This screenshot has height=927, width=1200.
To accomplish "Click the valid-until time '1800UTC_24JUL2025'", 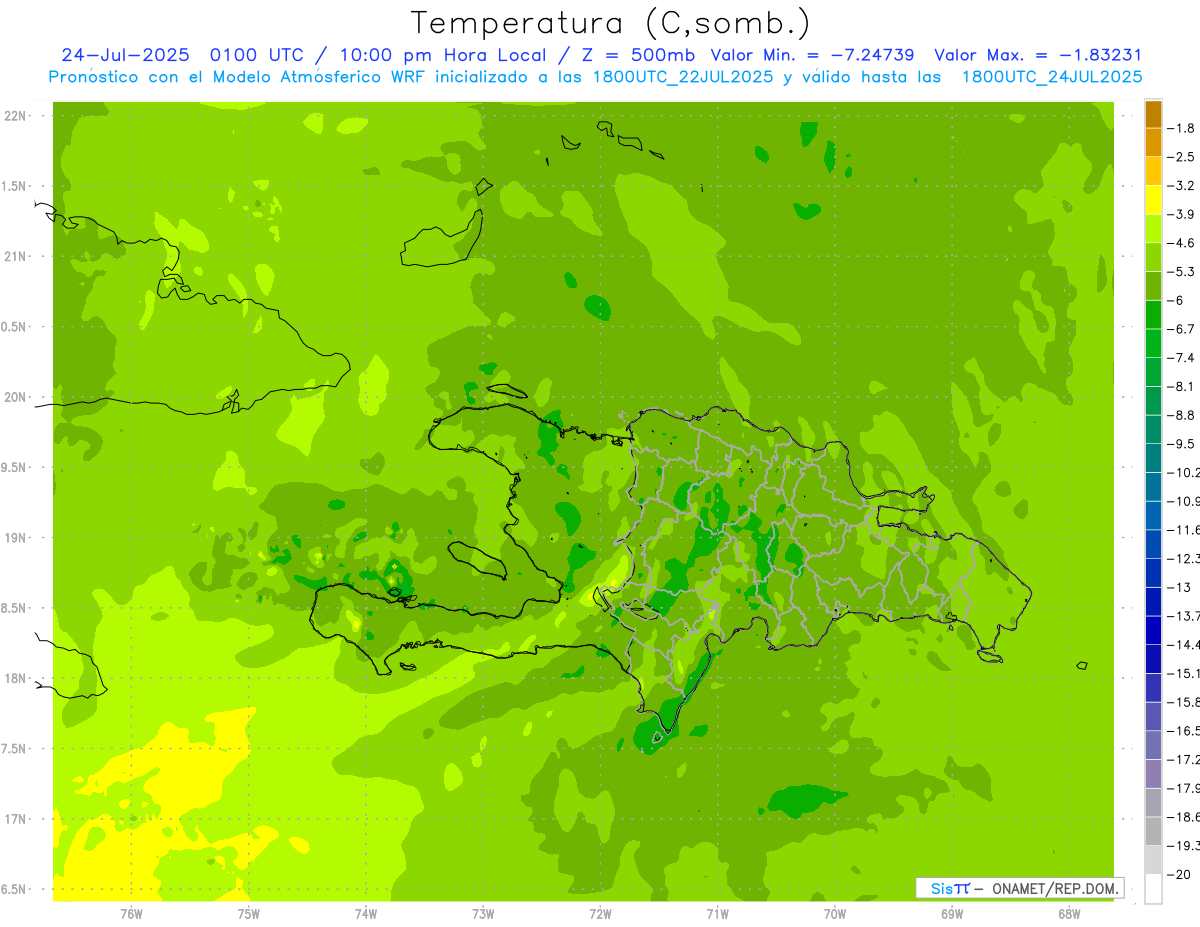I will [x=1051, y=76].
